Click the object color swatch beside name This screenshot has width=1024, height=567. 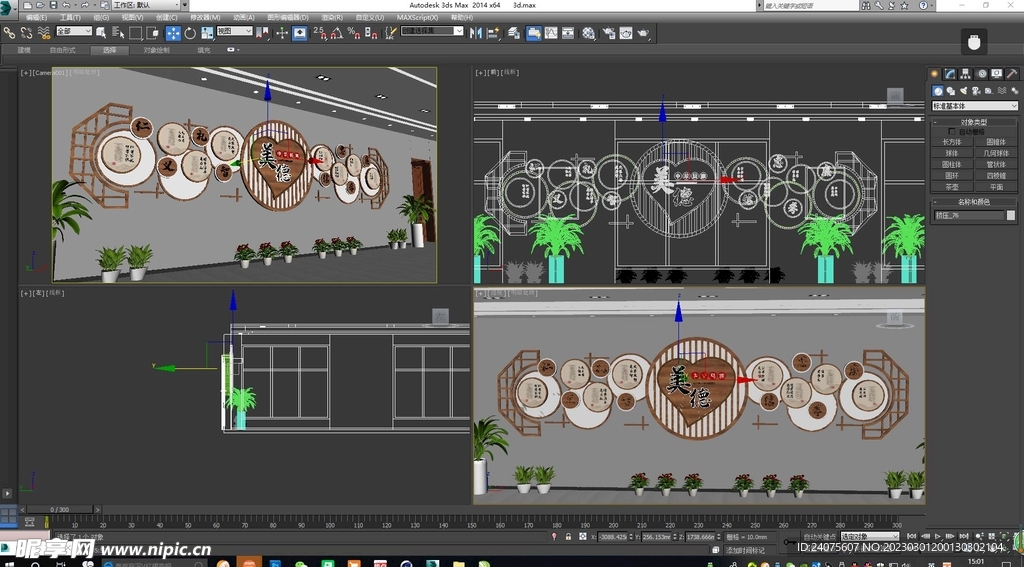(x=1011, y=215)
